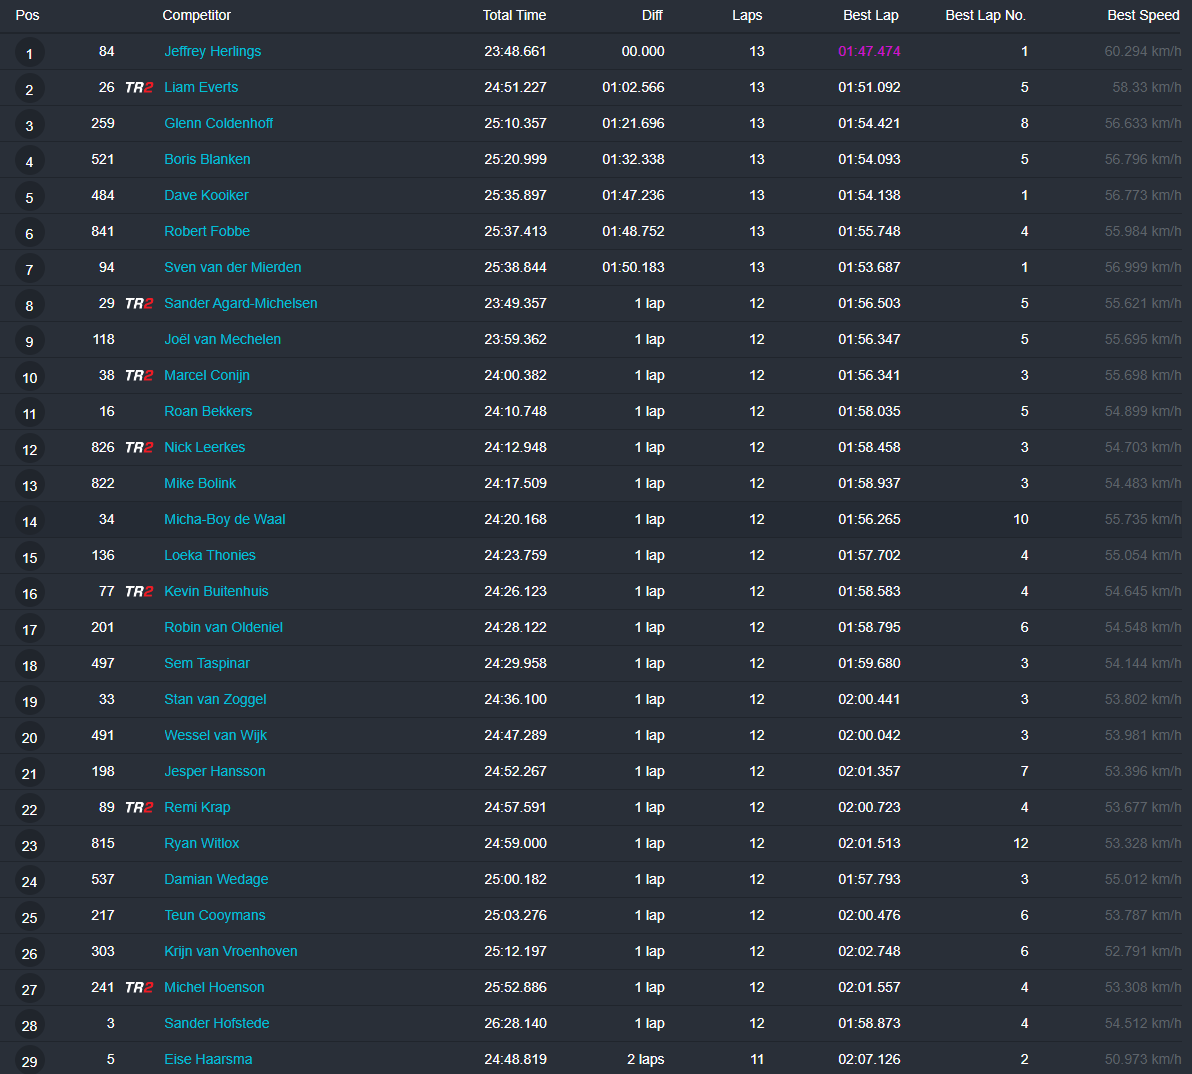Click the TR2 badge beside Sander Agard-Michelsen
Image resolution: width=1192 pixels, height=1074 pixels.
[x=139, y=303]
